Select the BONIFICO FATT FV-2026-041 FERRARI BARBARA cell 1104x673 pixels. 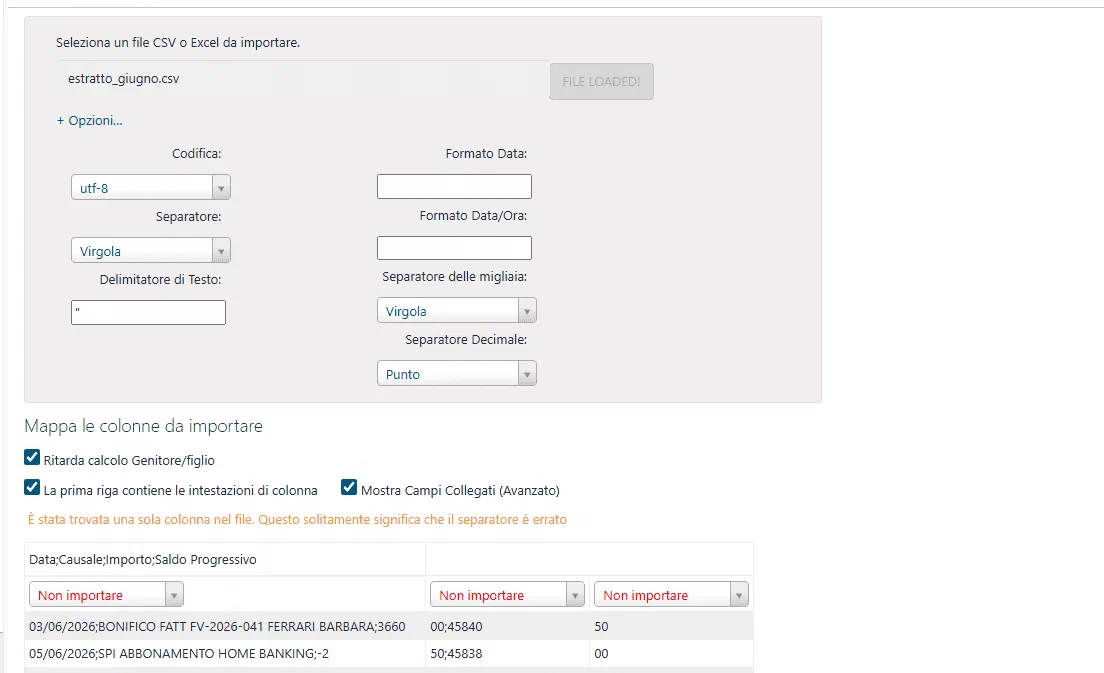coord(225,626)
